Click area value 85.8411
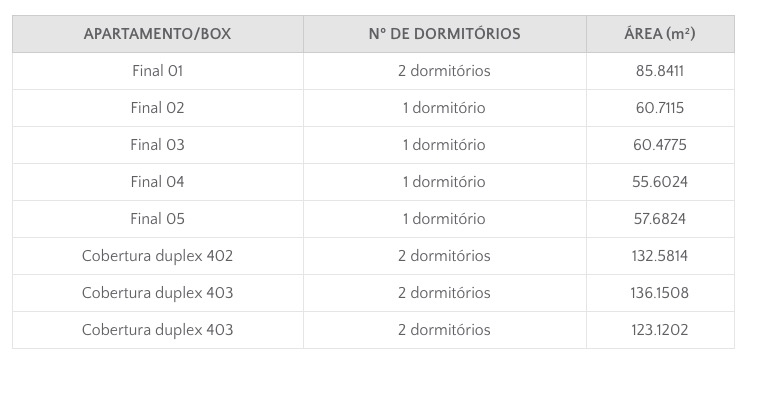This screenshot has height=417, width=757. 659,71
